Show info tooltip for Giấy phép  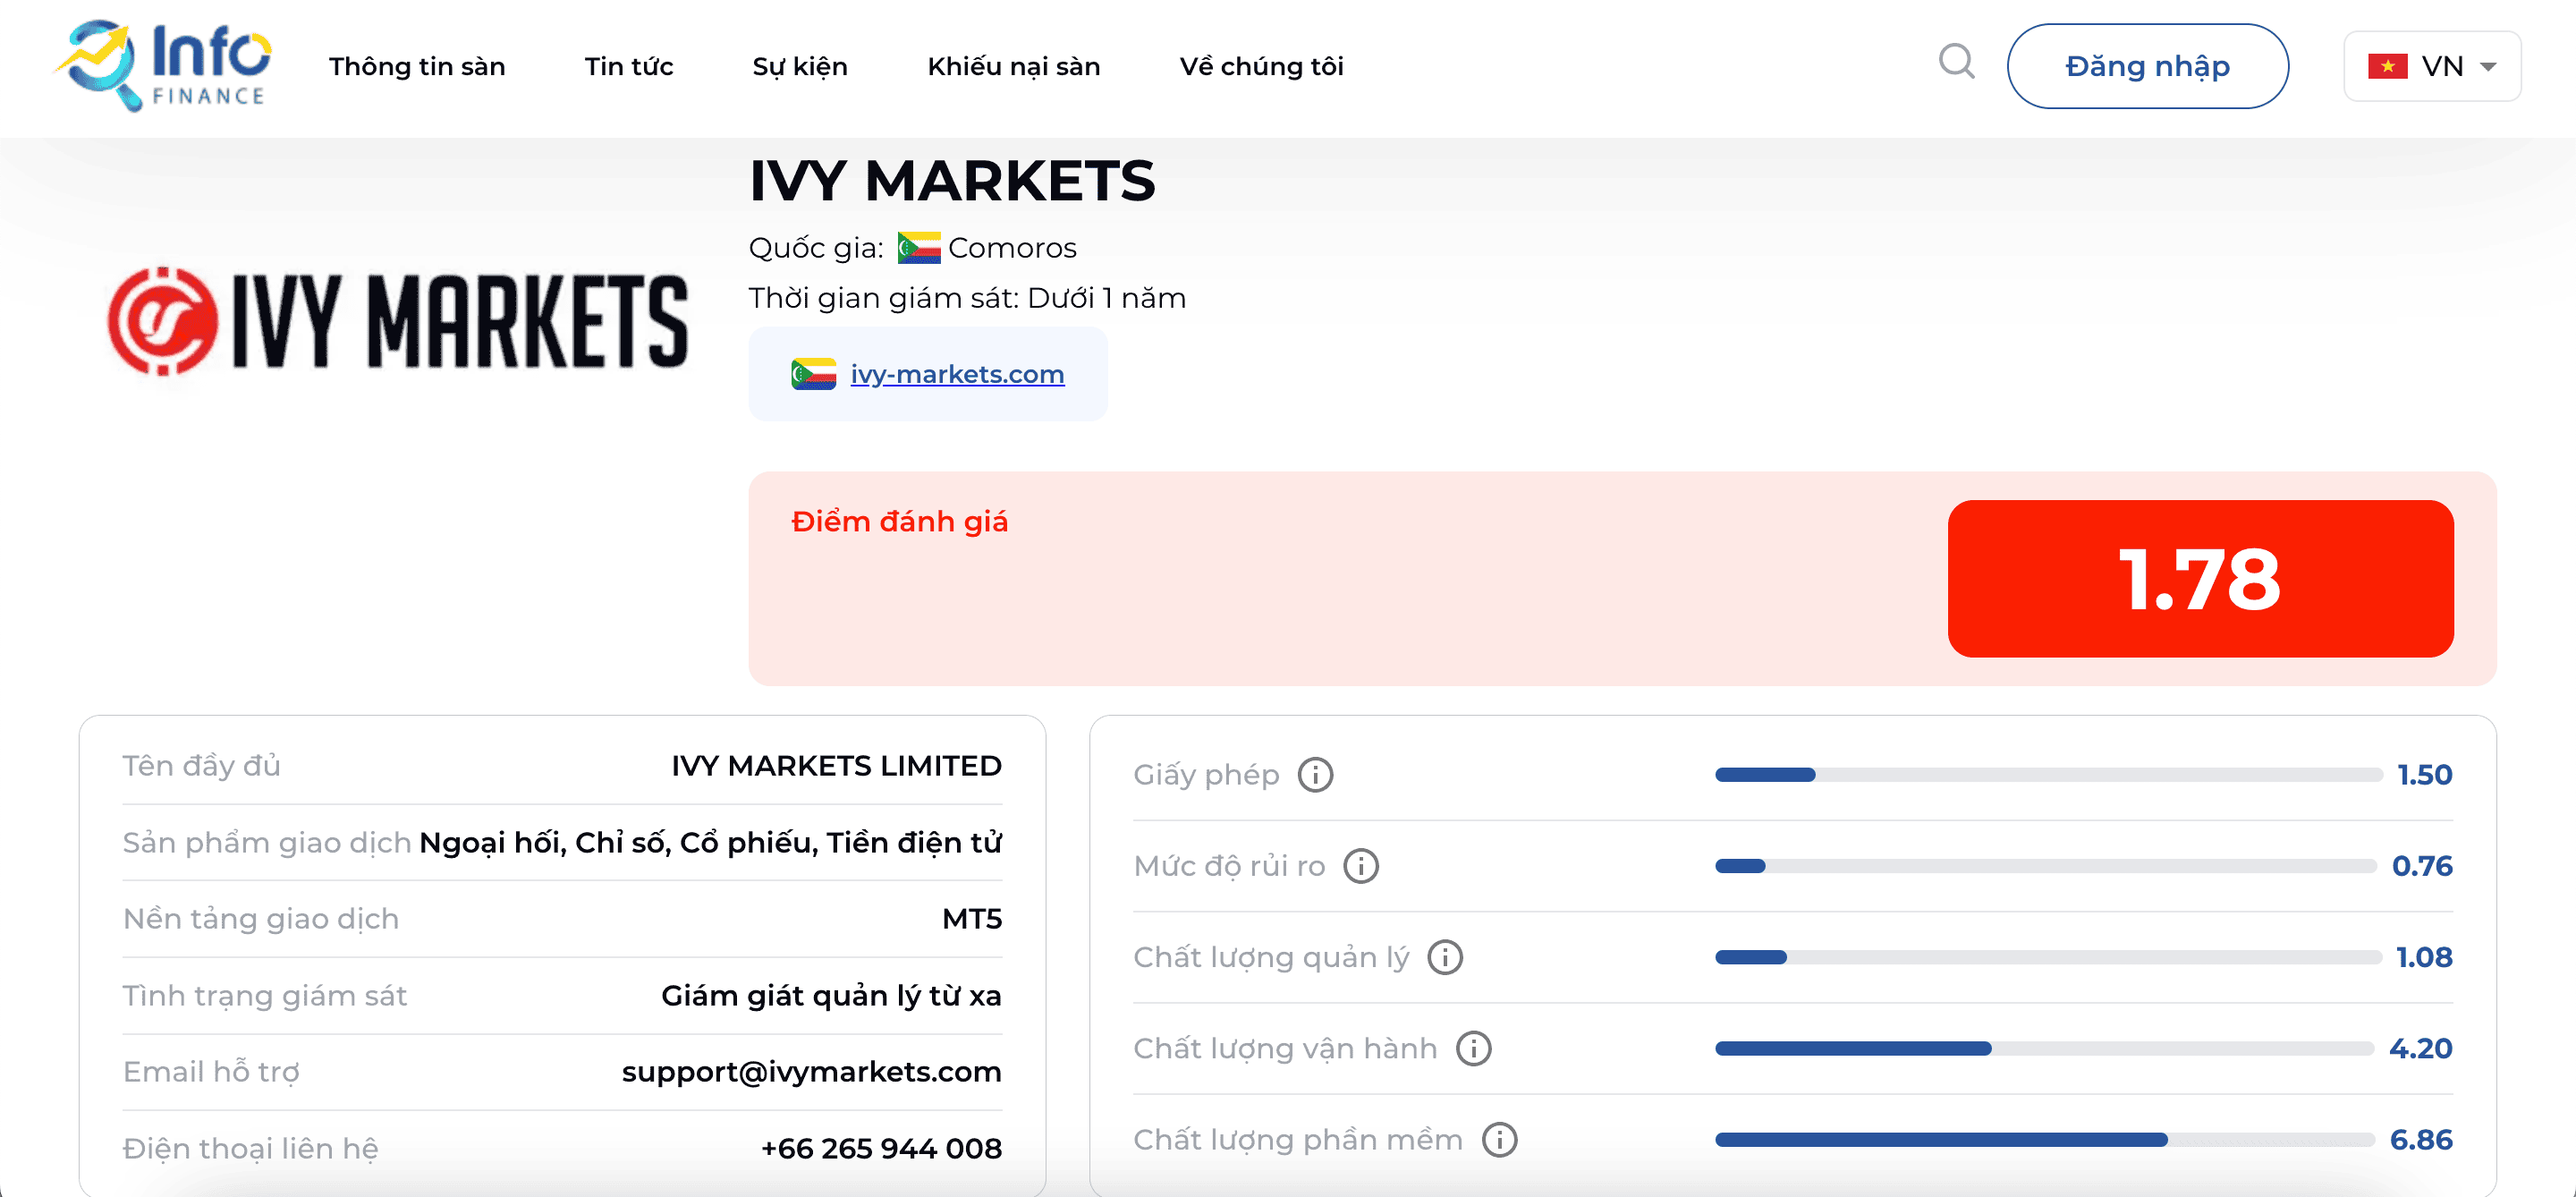click(x=1315, y=774)
